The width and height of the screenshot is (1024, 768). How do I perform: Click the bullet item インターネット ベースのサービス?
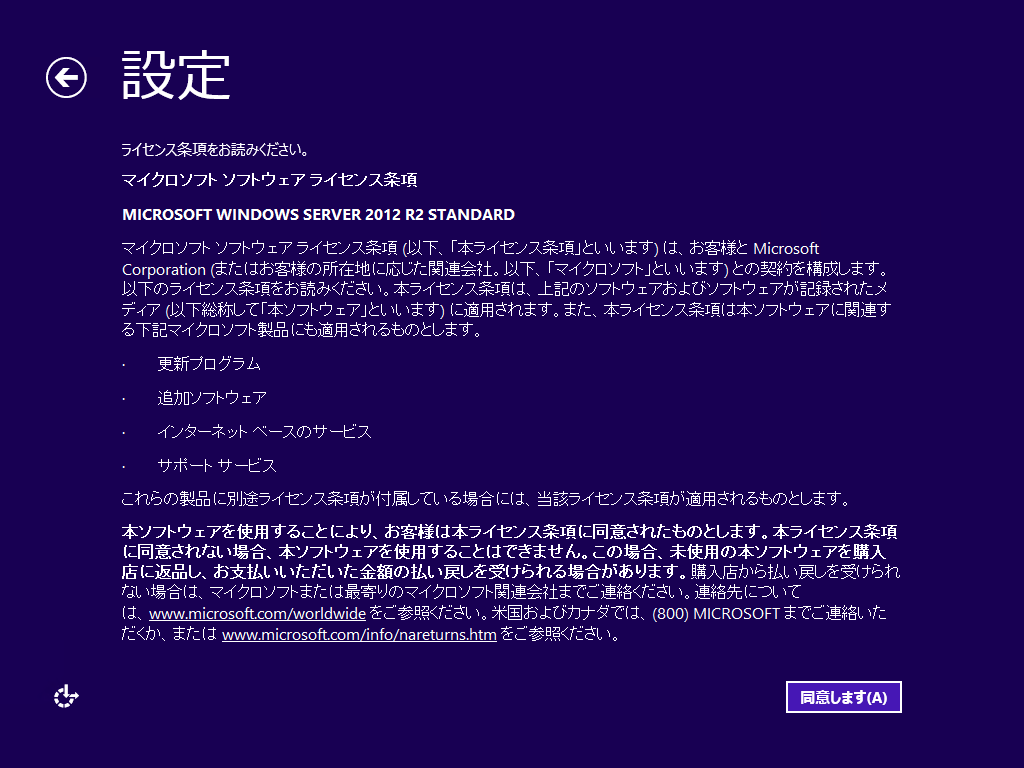coord(264,432)
